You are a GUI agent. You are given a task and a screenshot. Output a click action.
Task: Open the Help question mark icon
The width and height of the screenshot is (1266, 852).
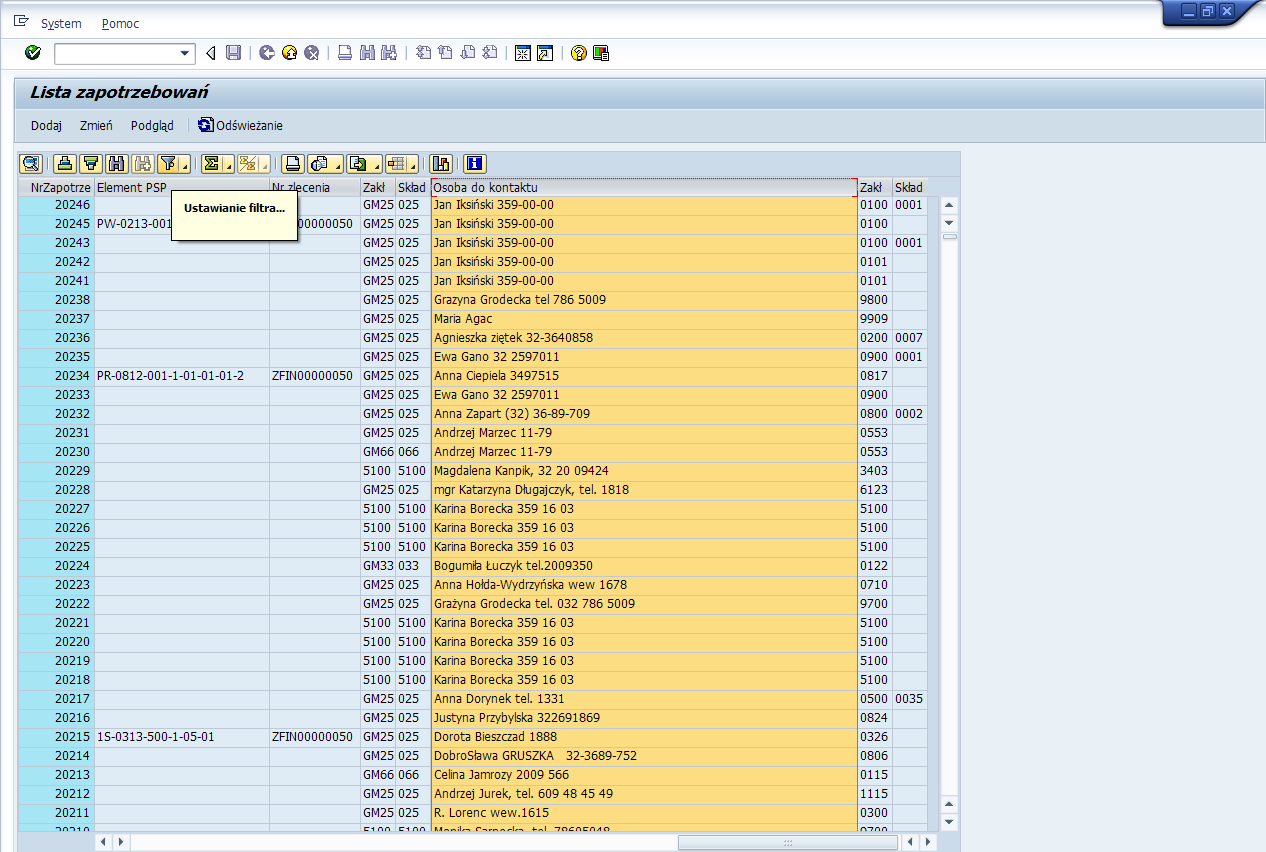[x=579, y=53]
